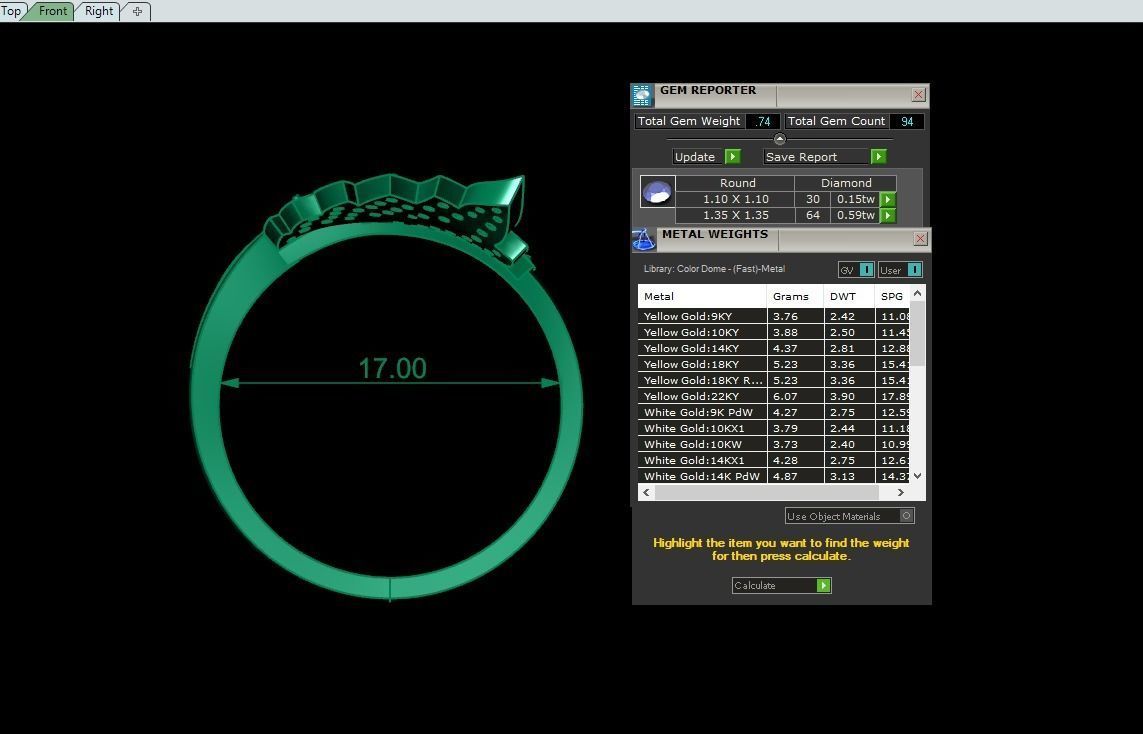Click the green arrow next to Update
This screenshot has width=1143, height=734.
tap(733, 157)
